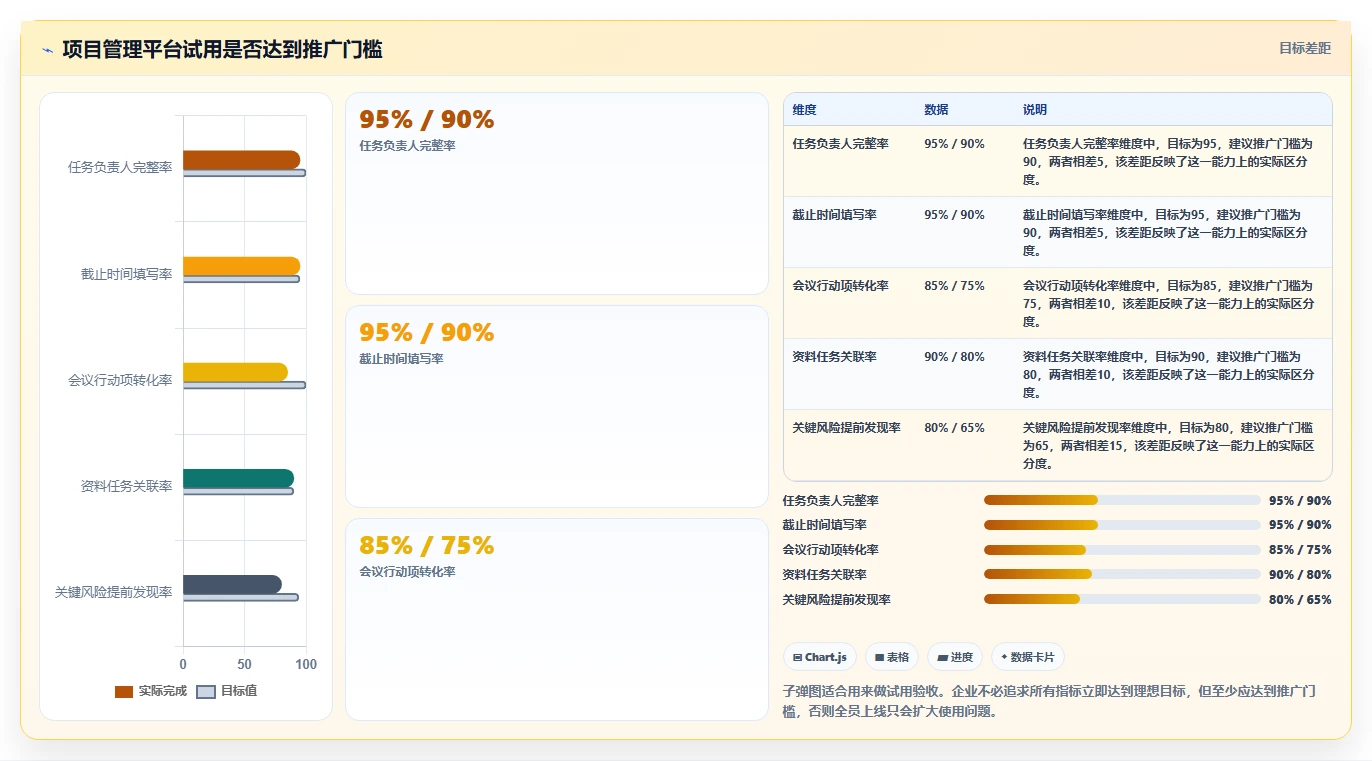Screen dimensions: 1372x761
Task: Open the 任务负责人完整率 95% / 90% data card
Action: tap(557, 194)
